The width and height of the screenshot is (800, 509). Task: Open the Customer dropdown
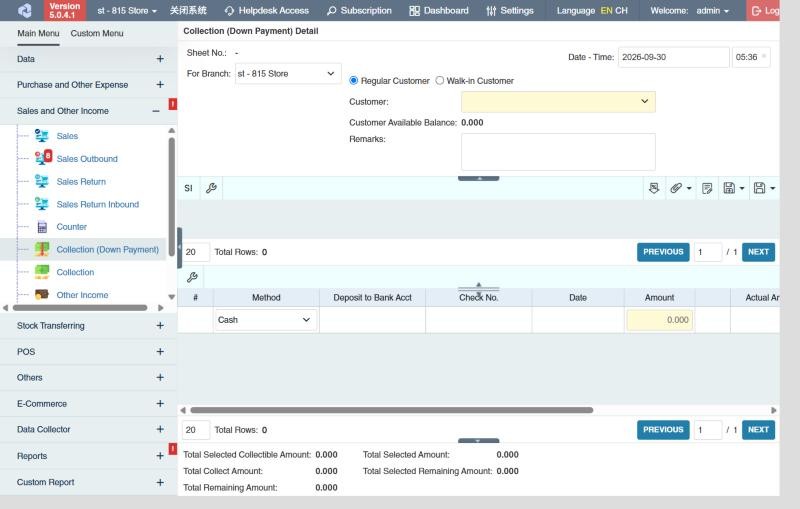coord(558,101)
